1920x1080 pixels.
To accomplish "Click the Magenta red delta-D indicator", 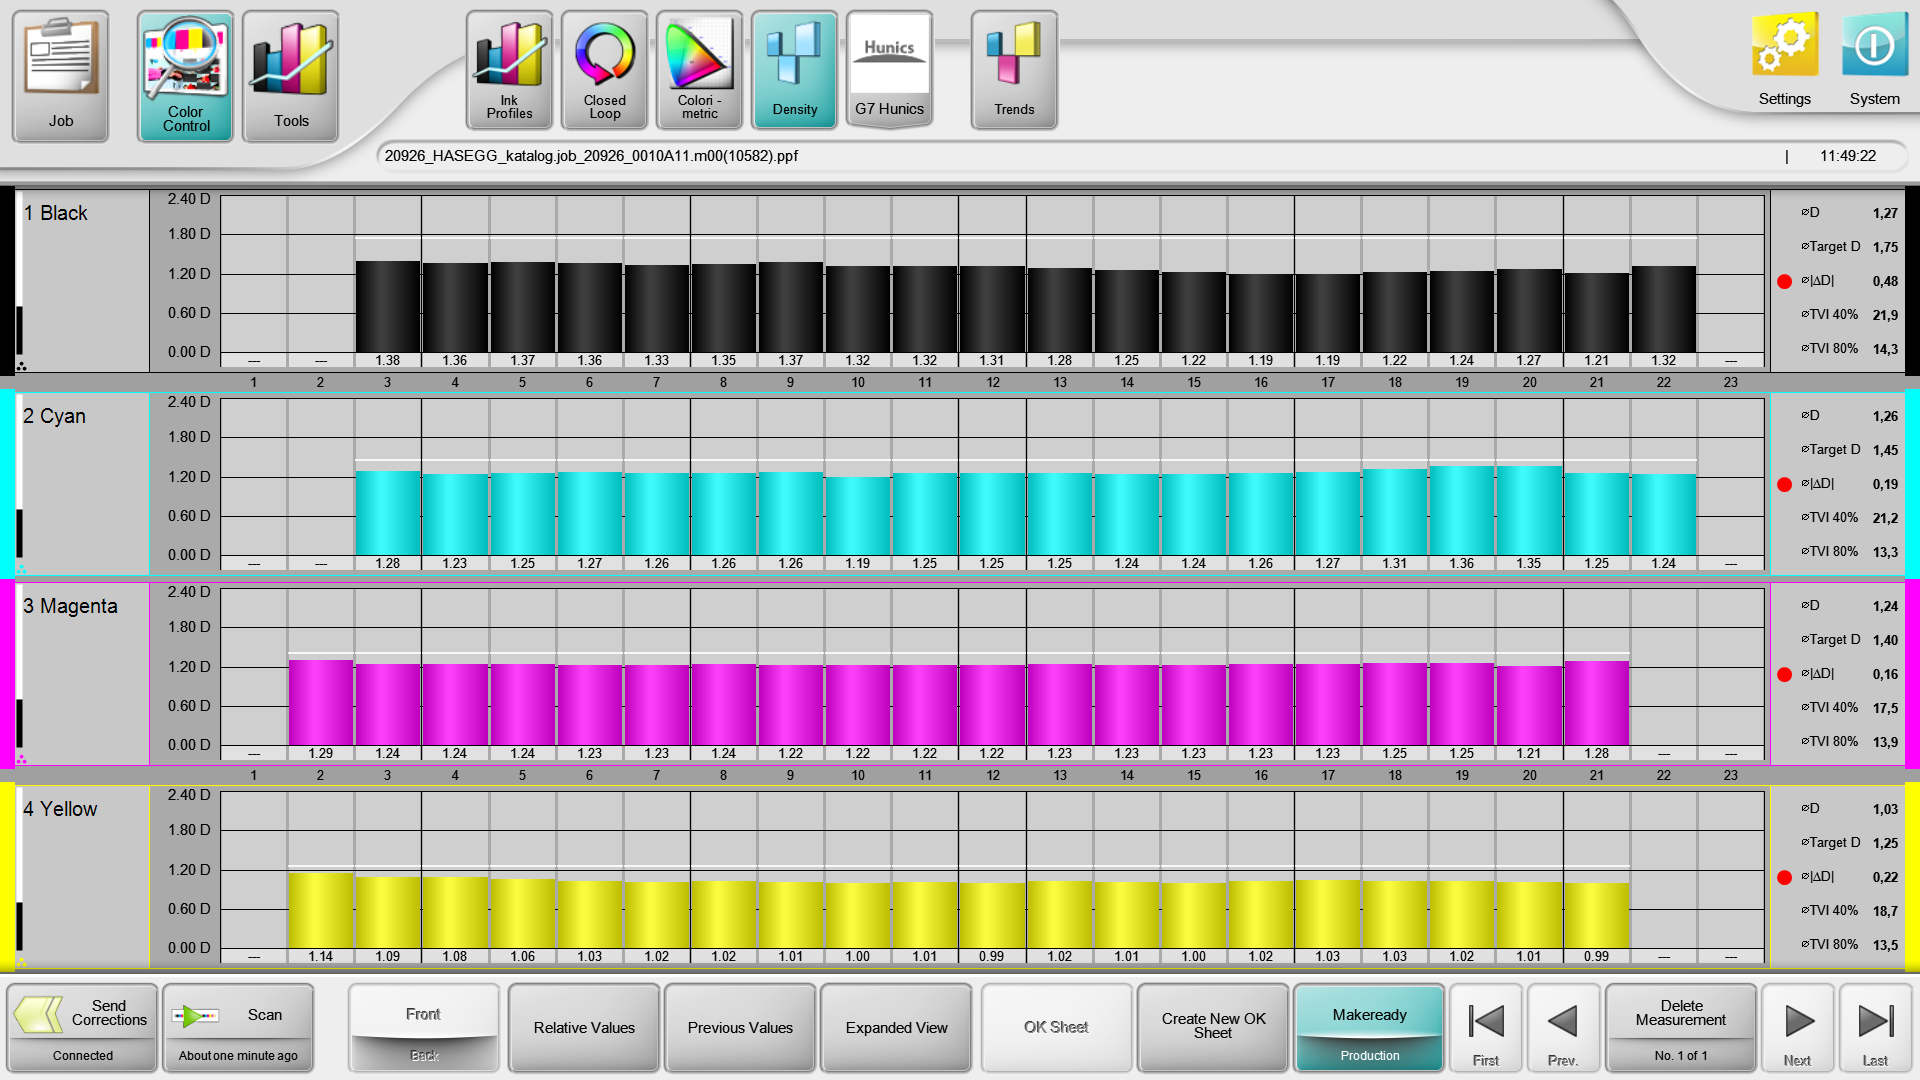I will tap(1784, 675).
